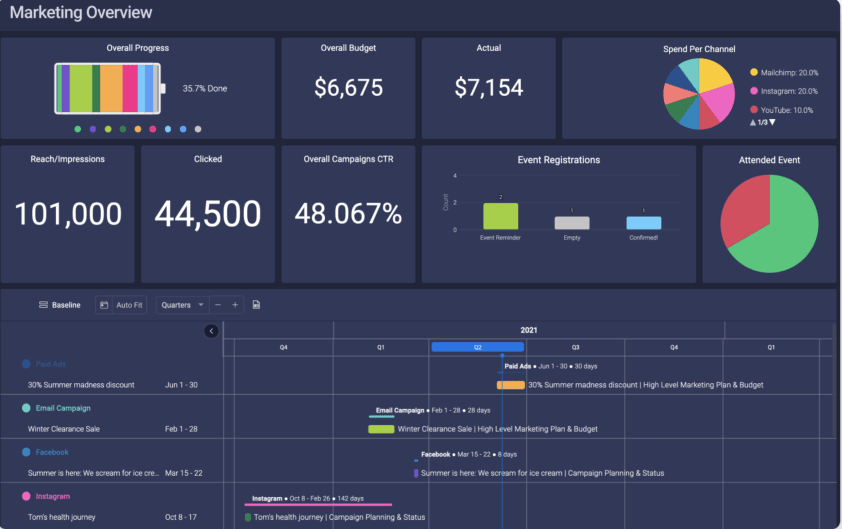Click the Paid Ads group color circle

coord(26,364)
